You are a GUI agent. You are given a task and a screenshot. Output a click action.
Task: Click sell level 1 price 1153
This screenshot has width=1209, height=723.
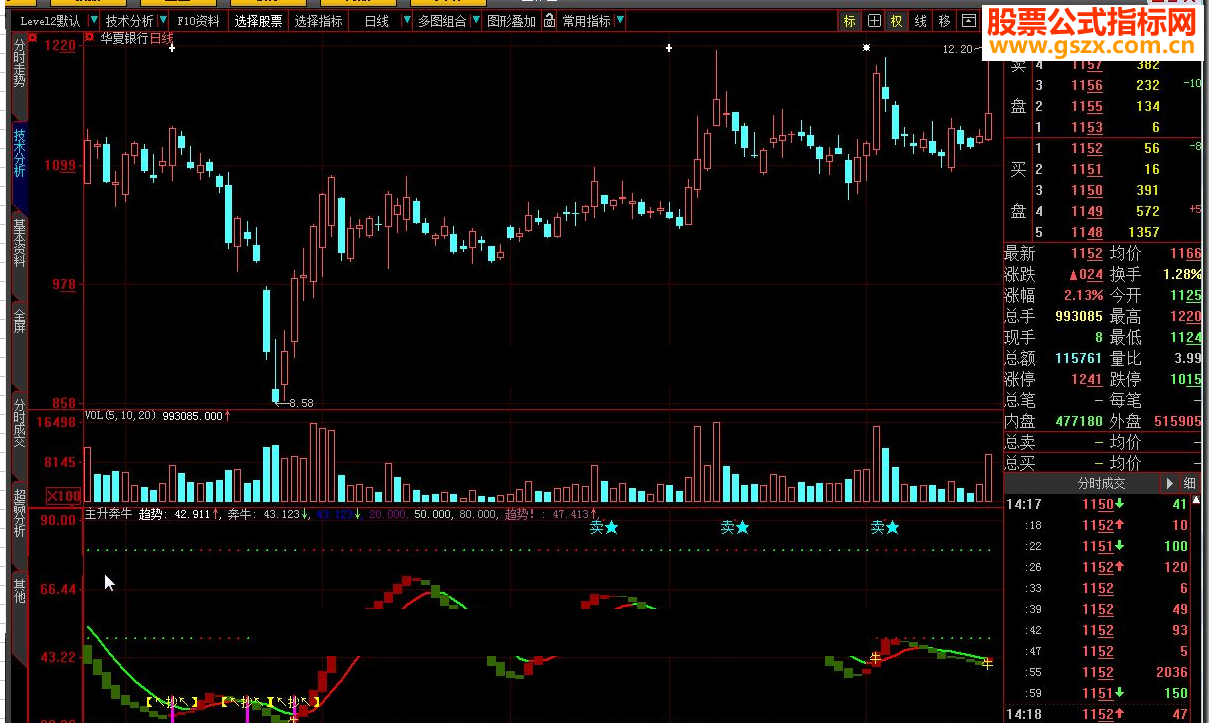click(1087, 127)
